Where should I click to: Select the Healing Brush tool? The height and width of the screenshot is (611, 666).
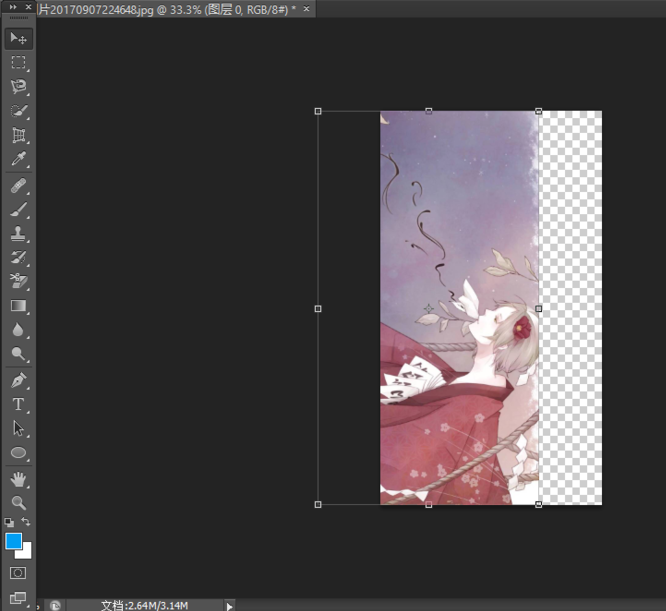click(18, 186)
